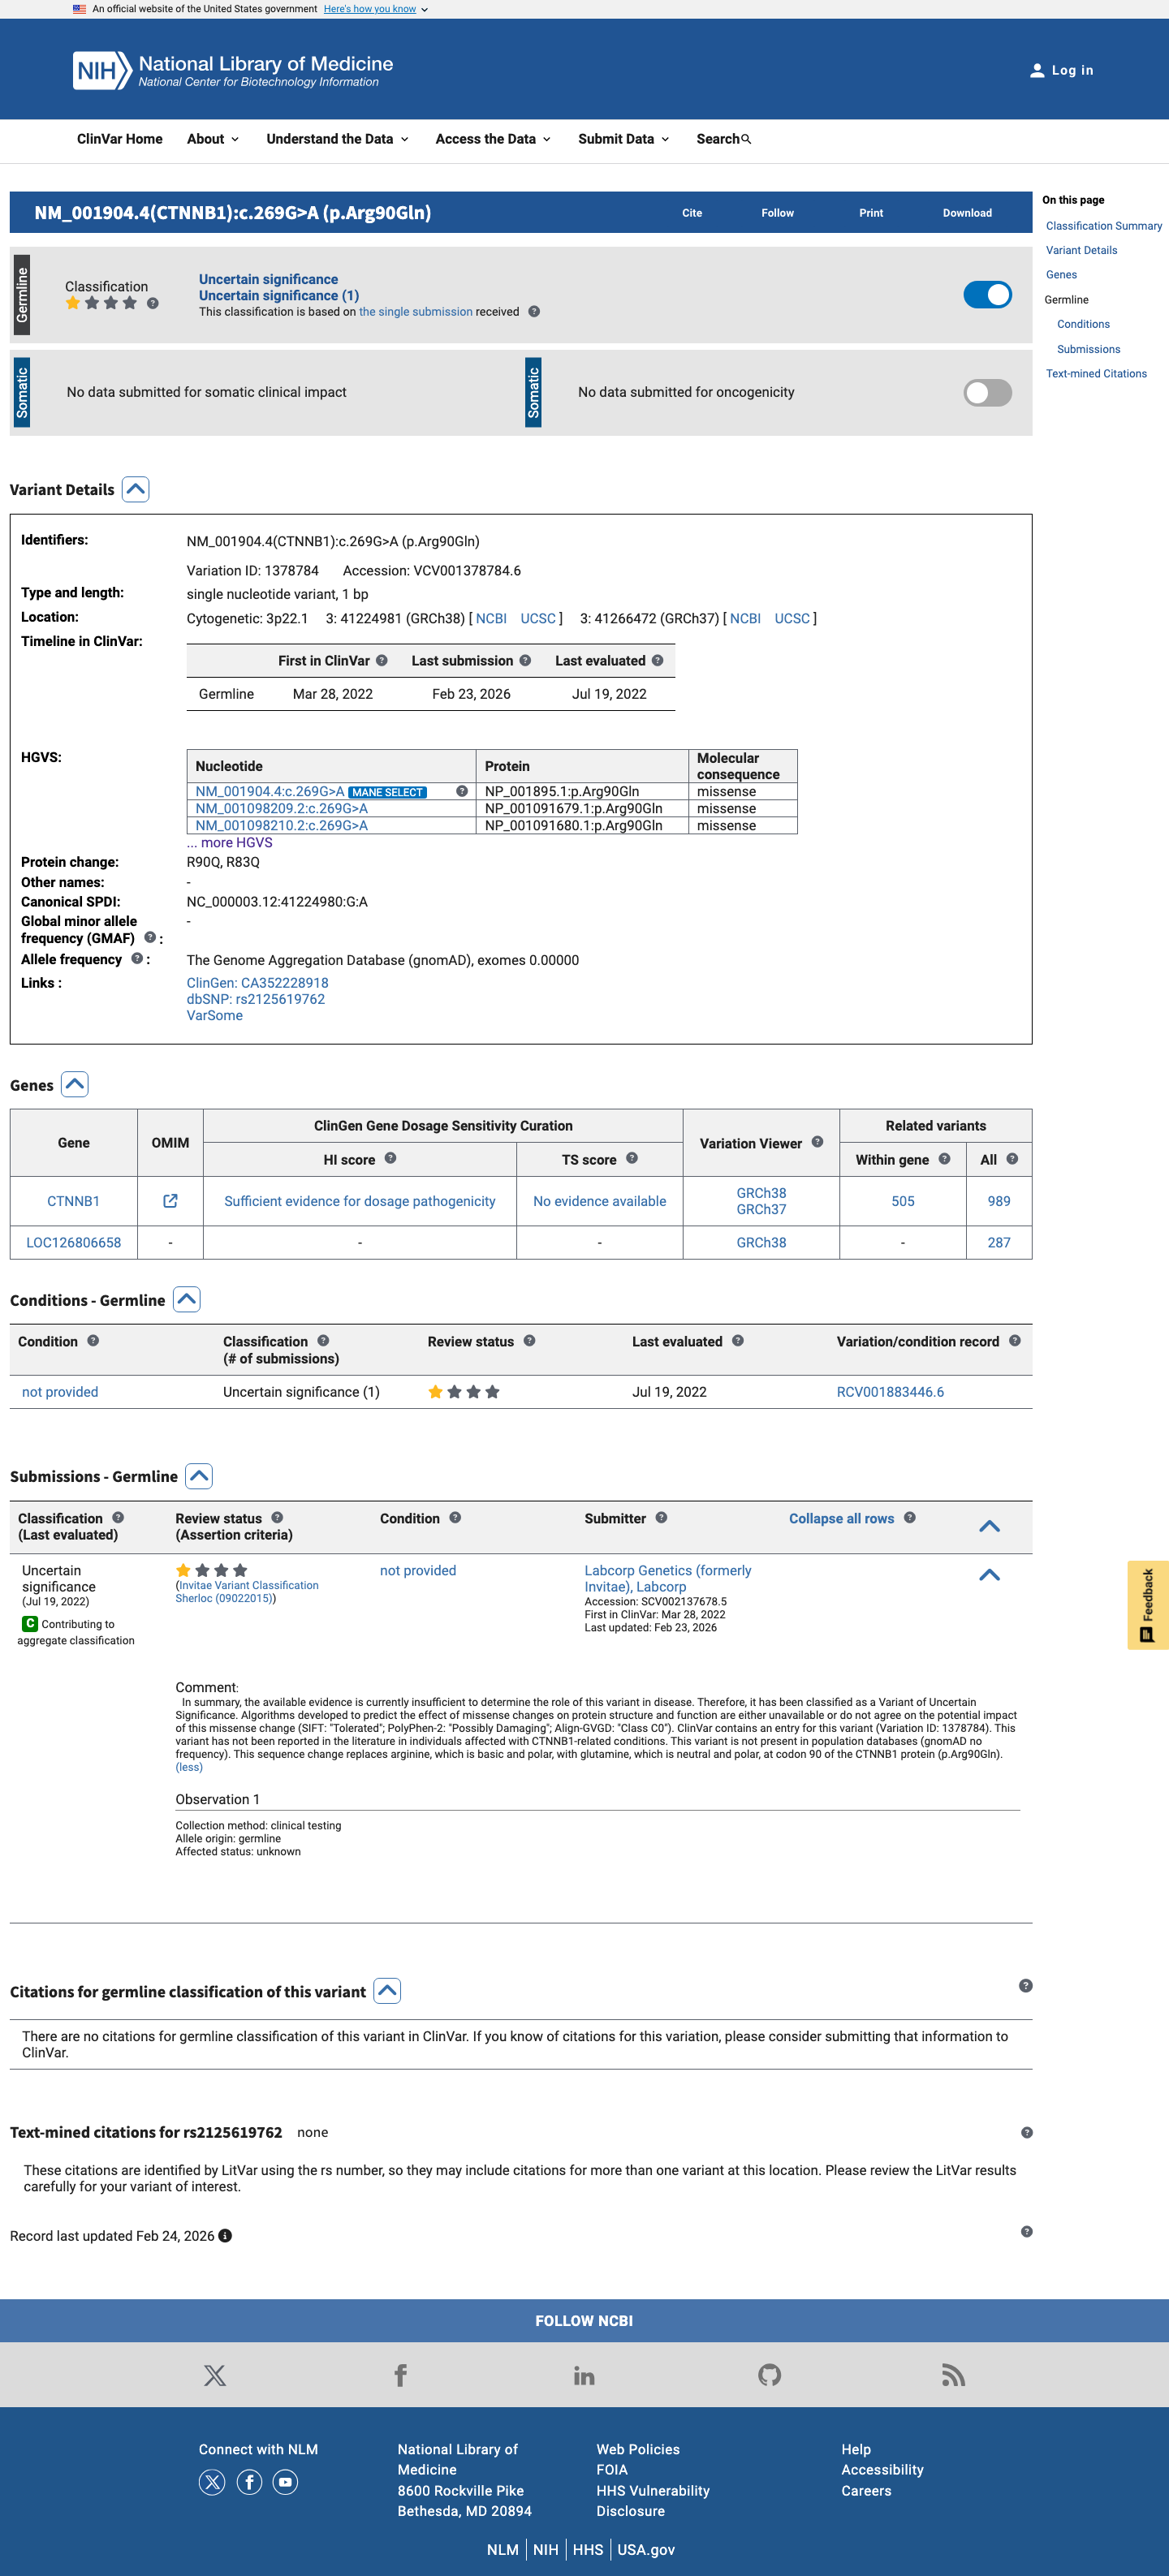This screenshot has height=2576, width=1169.
Task: Open RSS feed icon under Follow NCBI
Action: tap(953, 2375)
